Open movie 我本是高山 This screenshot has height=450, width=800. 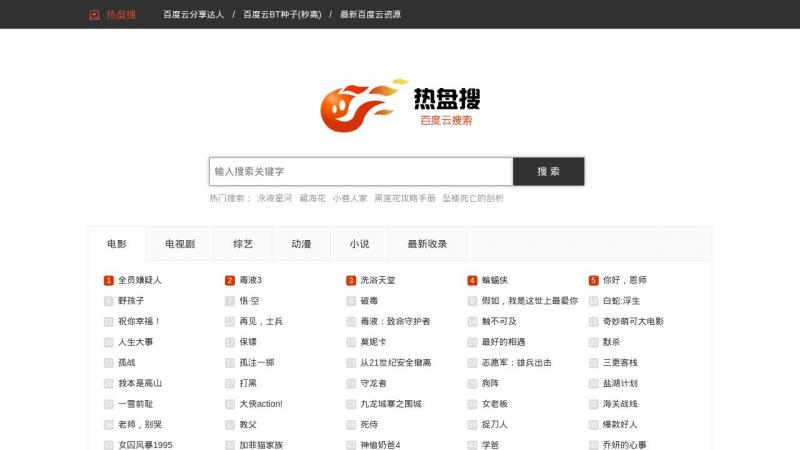pyautogui.click(x=140, y=383)
